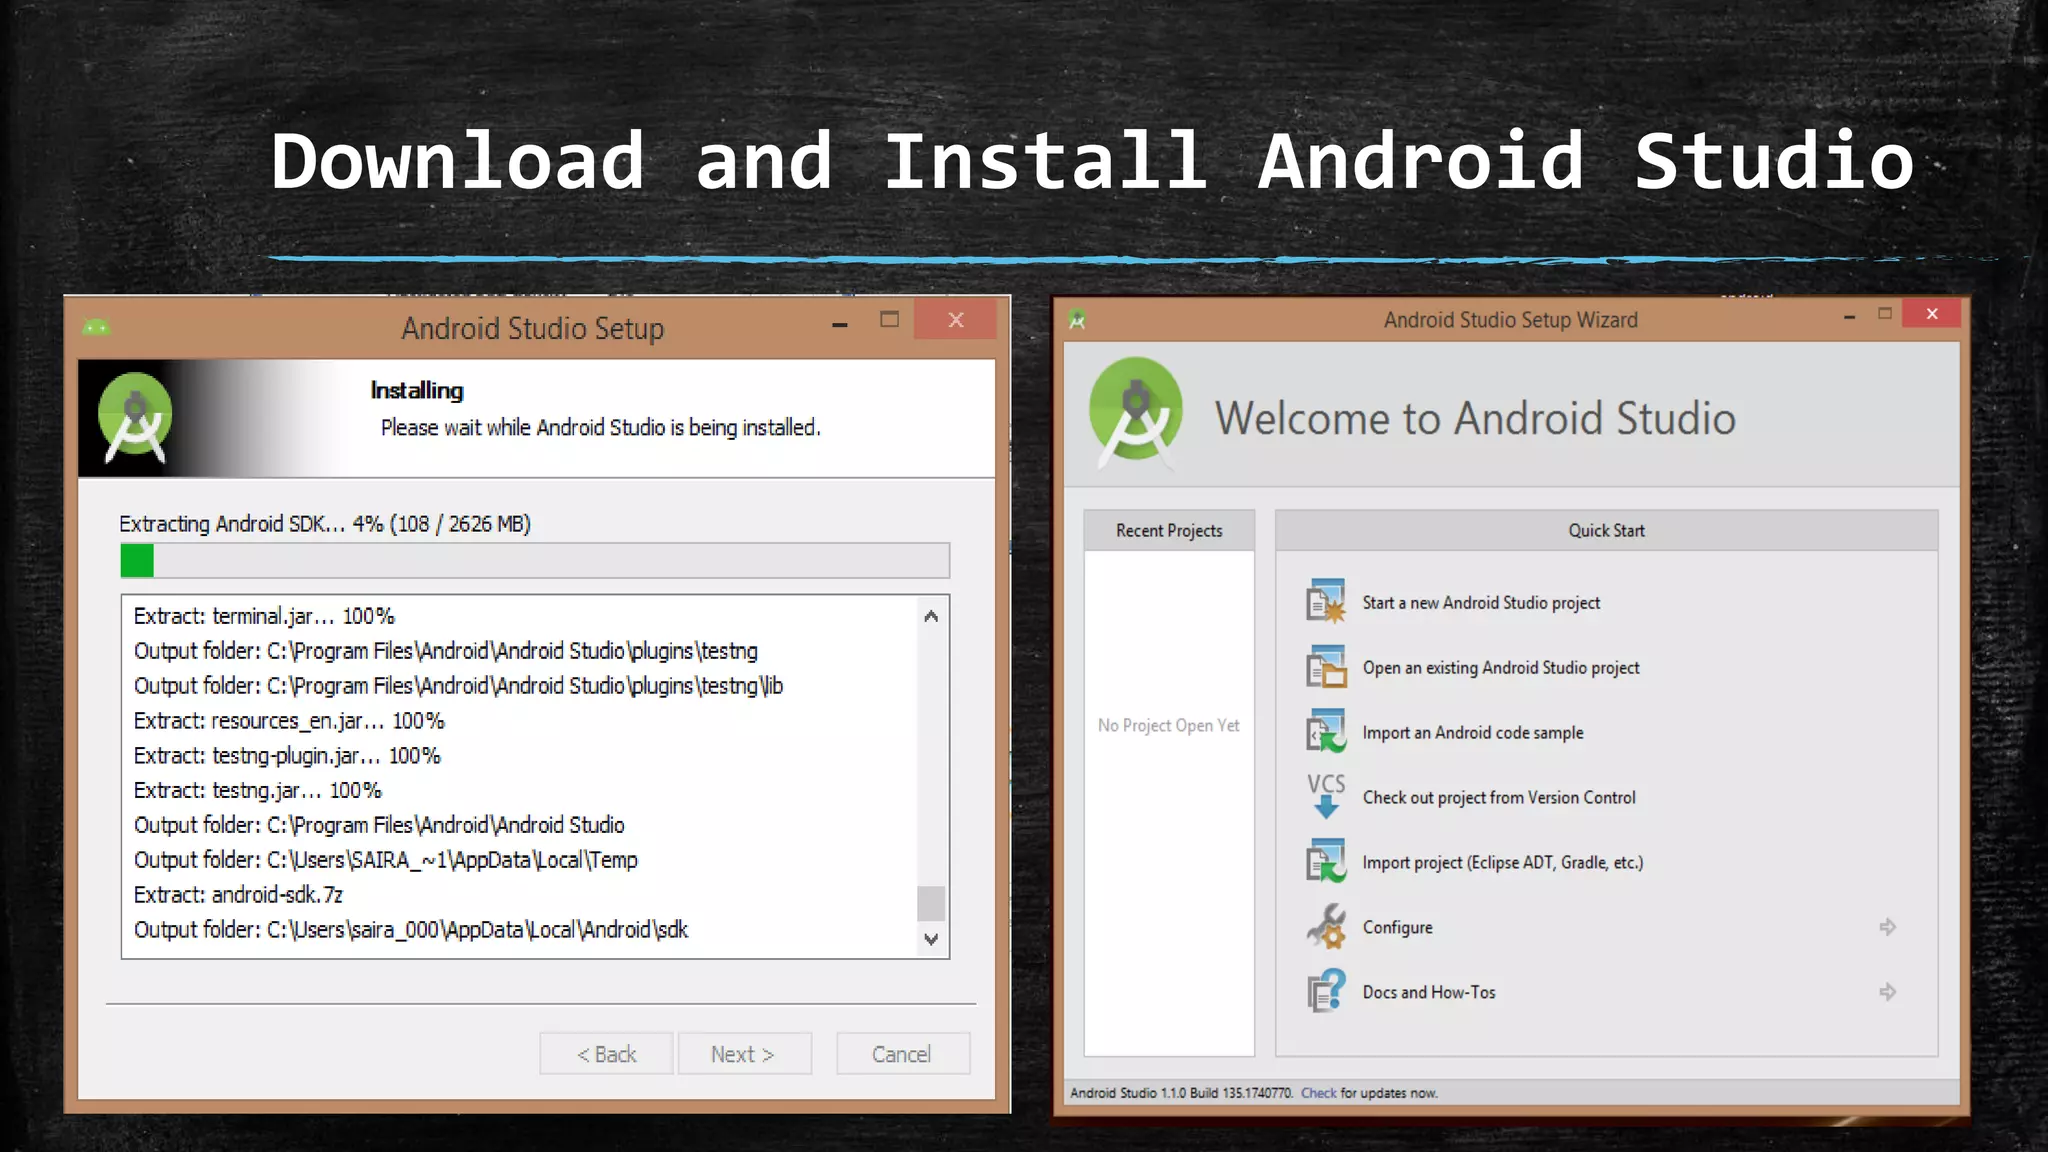
Task: Click the install progress bar
Action: point(535,560)
